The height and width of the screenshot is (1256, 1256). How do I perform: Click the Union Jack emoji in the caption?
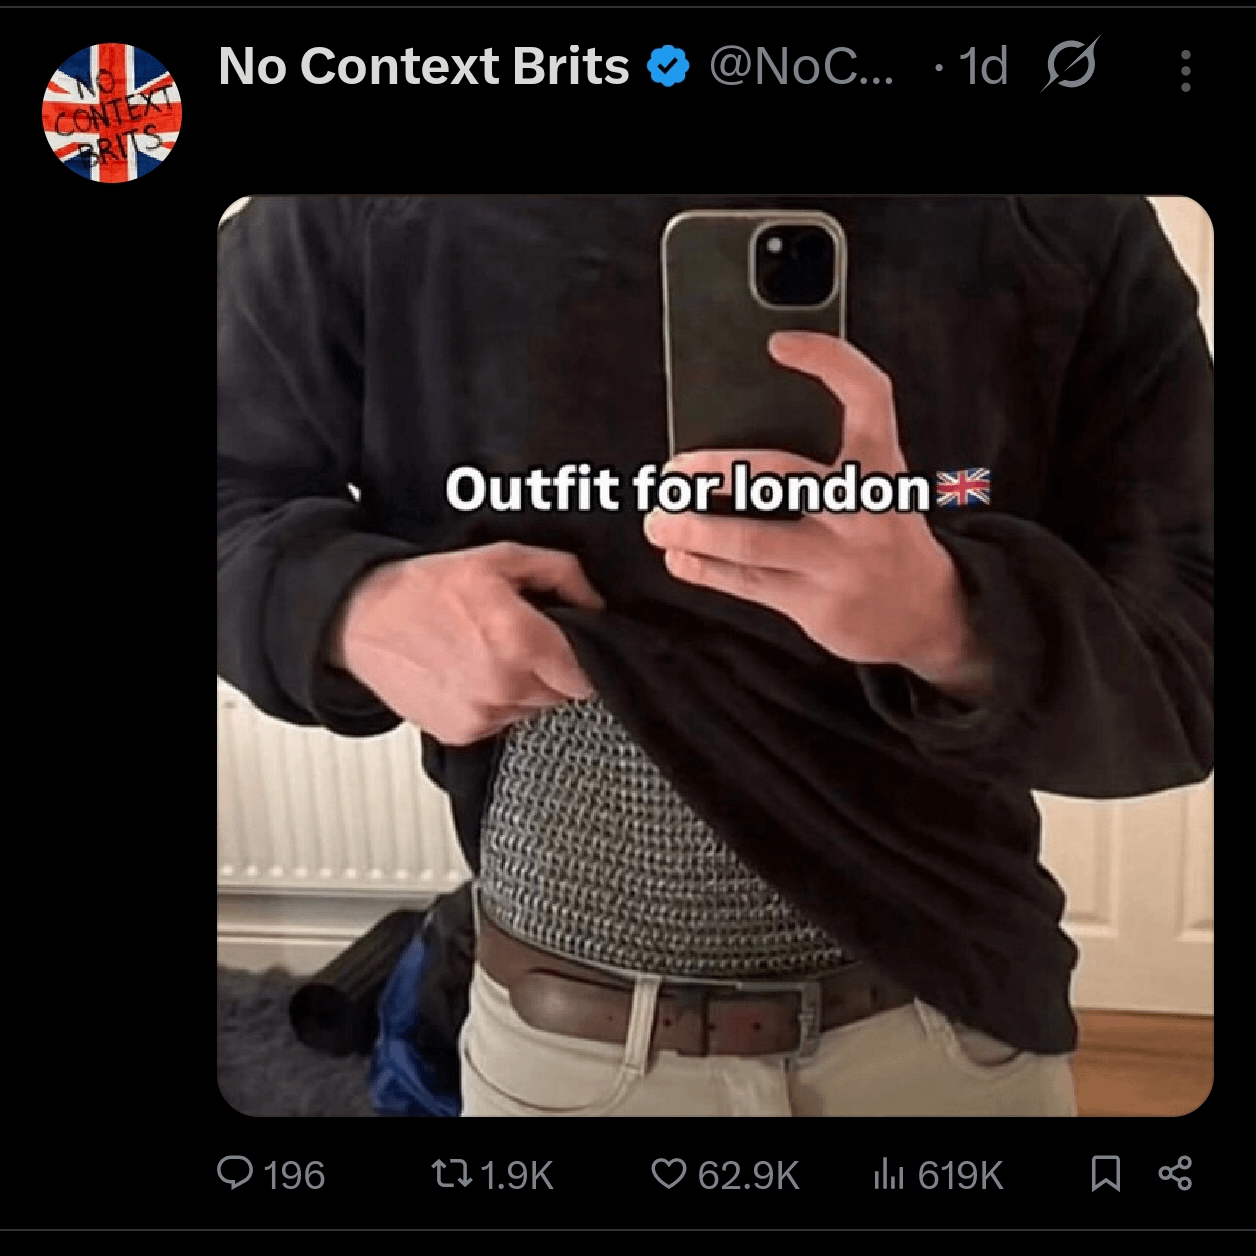pyautogui.click(x=963, y=487)
